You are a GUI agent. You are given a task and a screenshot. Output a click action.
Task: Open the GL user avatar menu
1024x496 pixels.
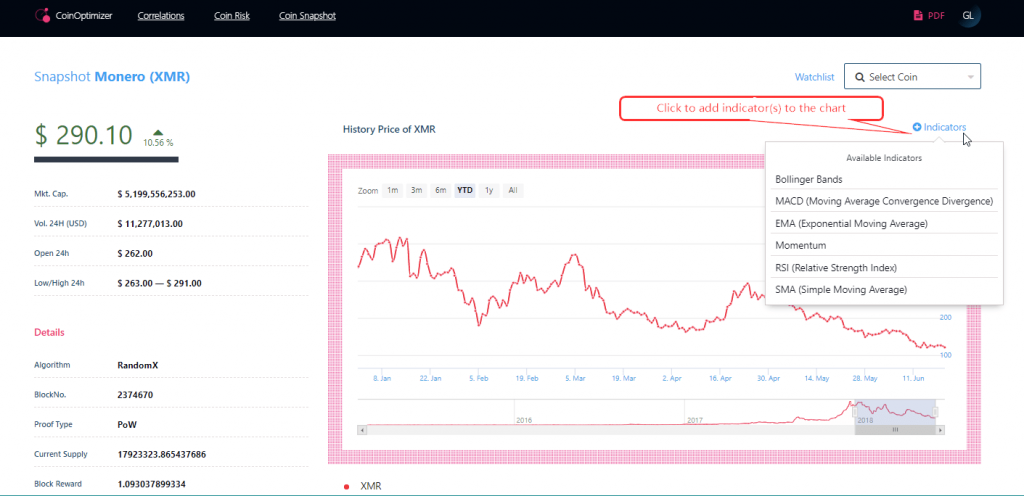(968, 16)
